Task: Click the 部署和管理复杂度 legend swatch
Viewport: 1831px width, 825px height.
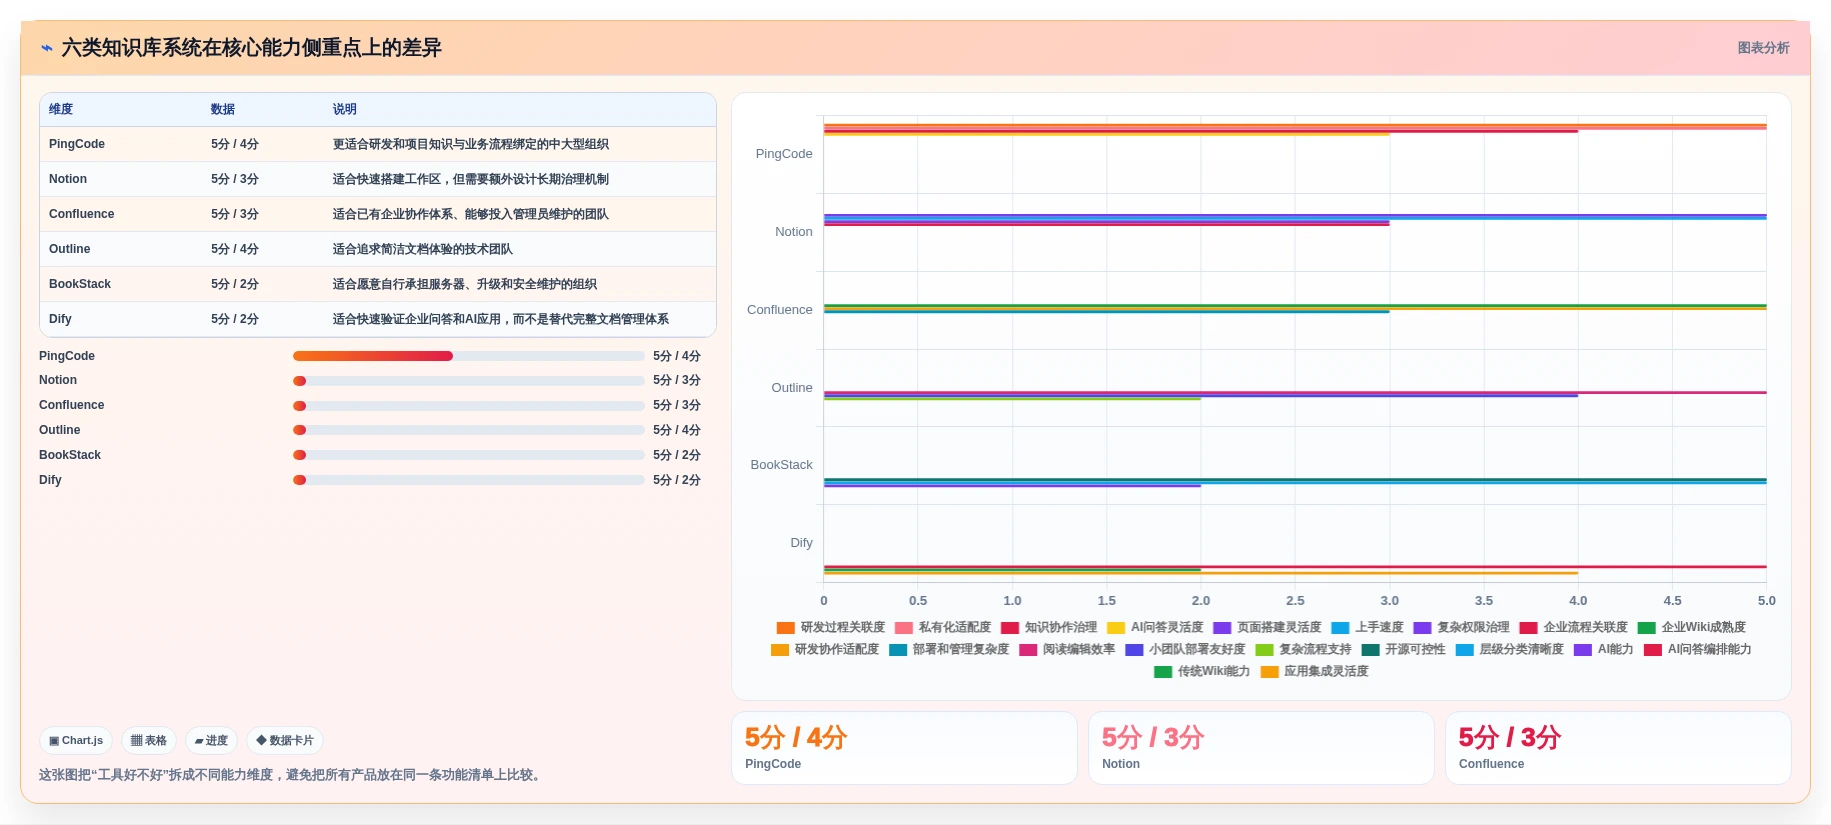Action: [x=898, y=650]
